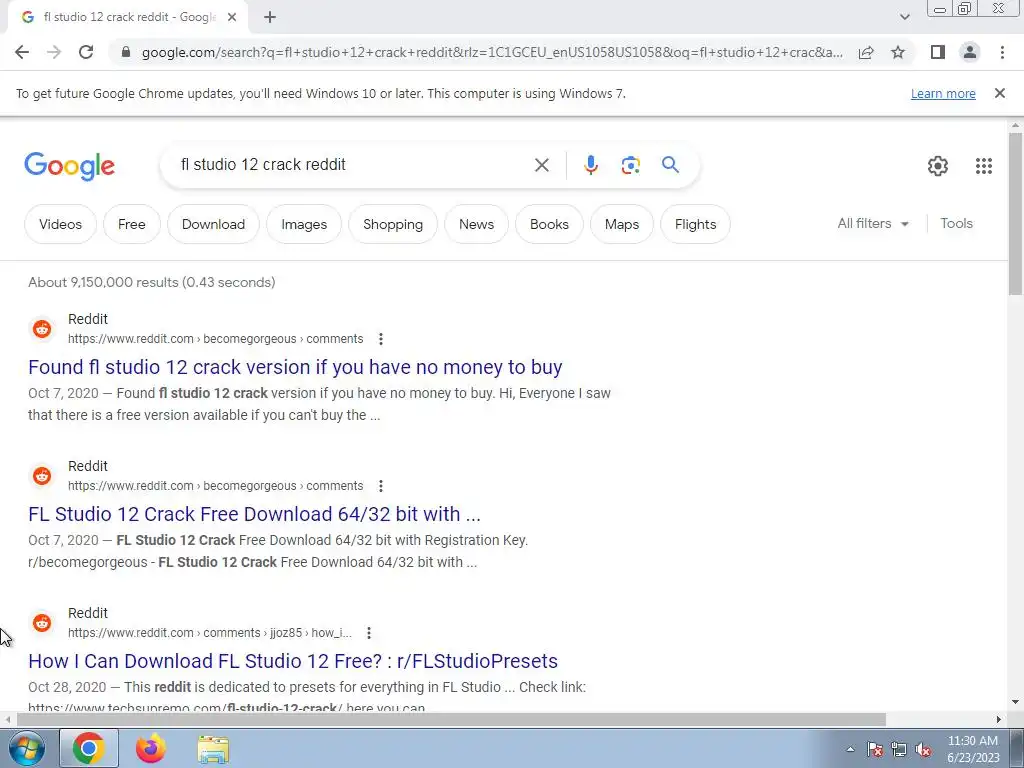The height and width of the screenshot is (768, 1024).
Task: Clear the search box text
Action: tap(541, 165)
